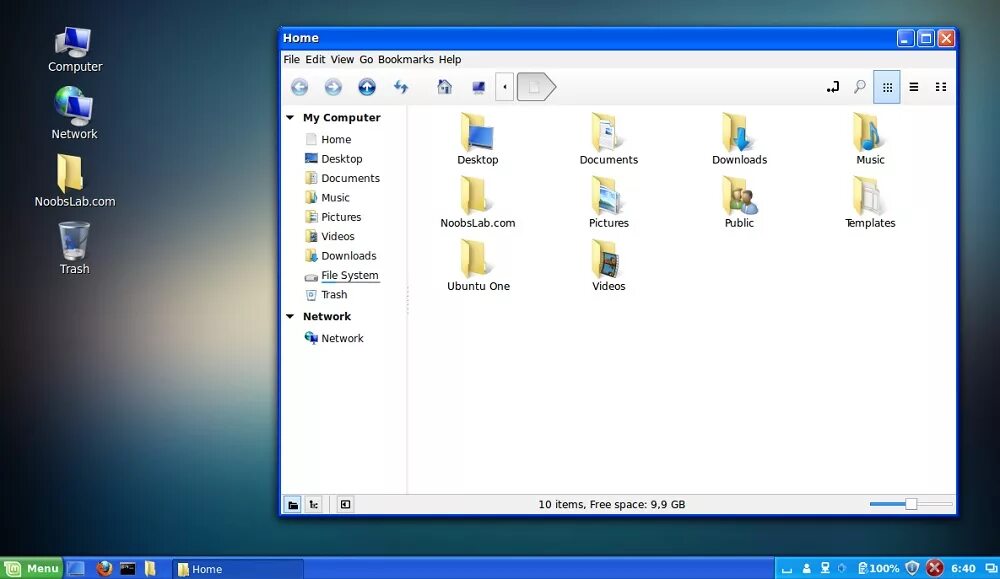The image size is (1000, 579).
Task: Click the red X tray icon
Action: point(934,568)
